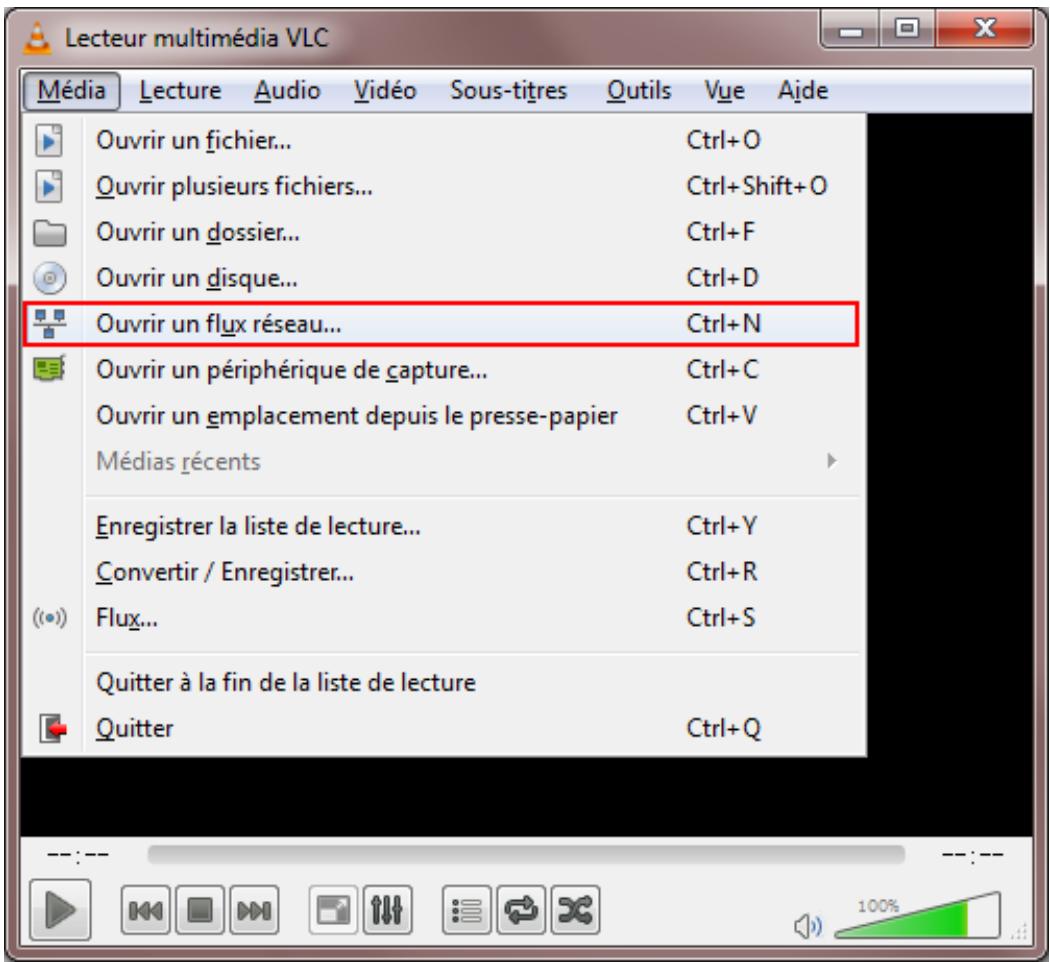Expand the Médias récents submenu arrow

(832, 461)
